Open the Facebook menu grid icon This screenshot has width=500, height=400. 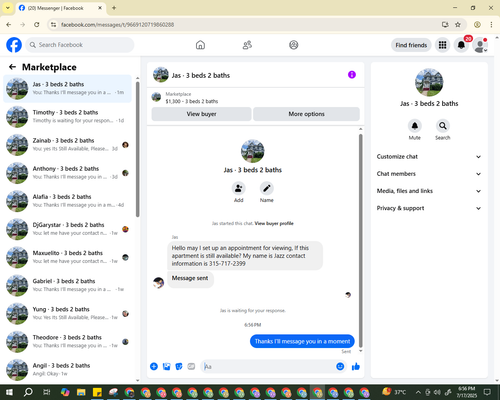442,45
